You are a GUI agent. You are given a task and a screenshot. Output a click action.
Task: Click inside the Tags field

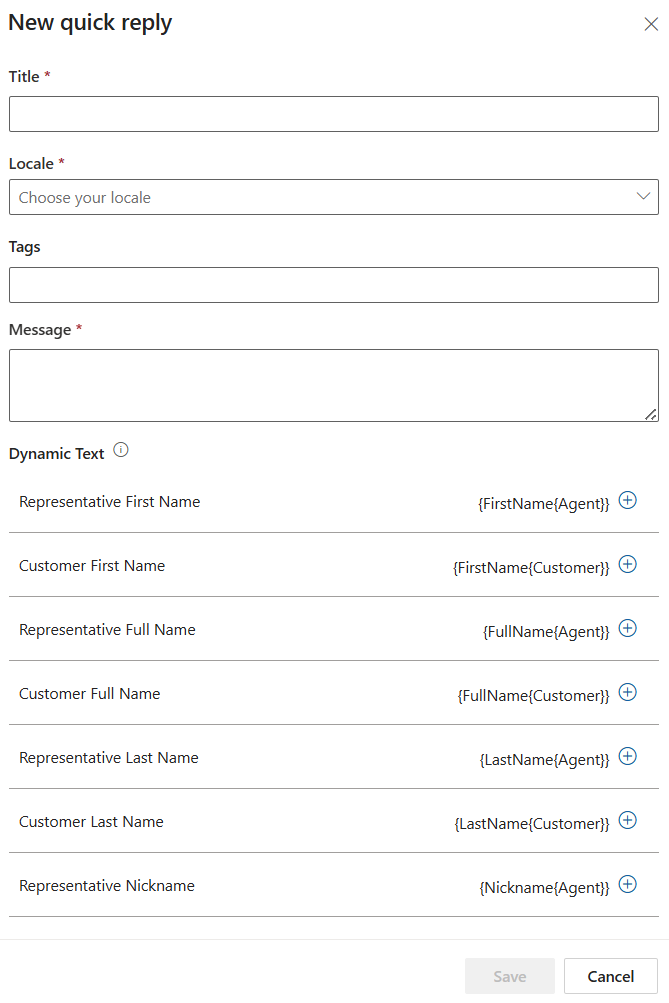pyautogui.click(x=334, y=285)
